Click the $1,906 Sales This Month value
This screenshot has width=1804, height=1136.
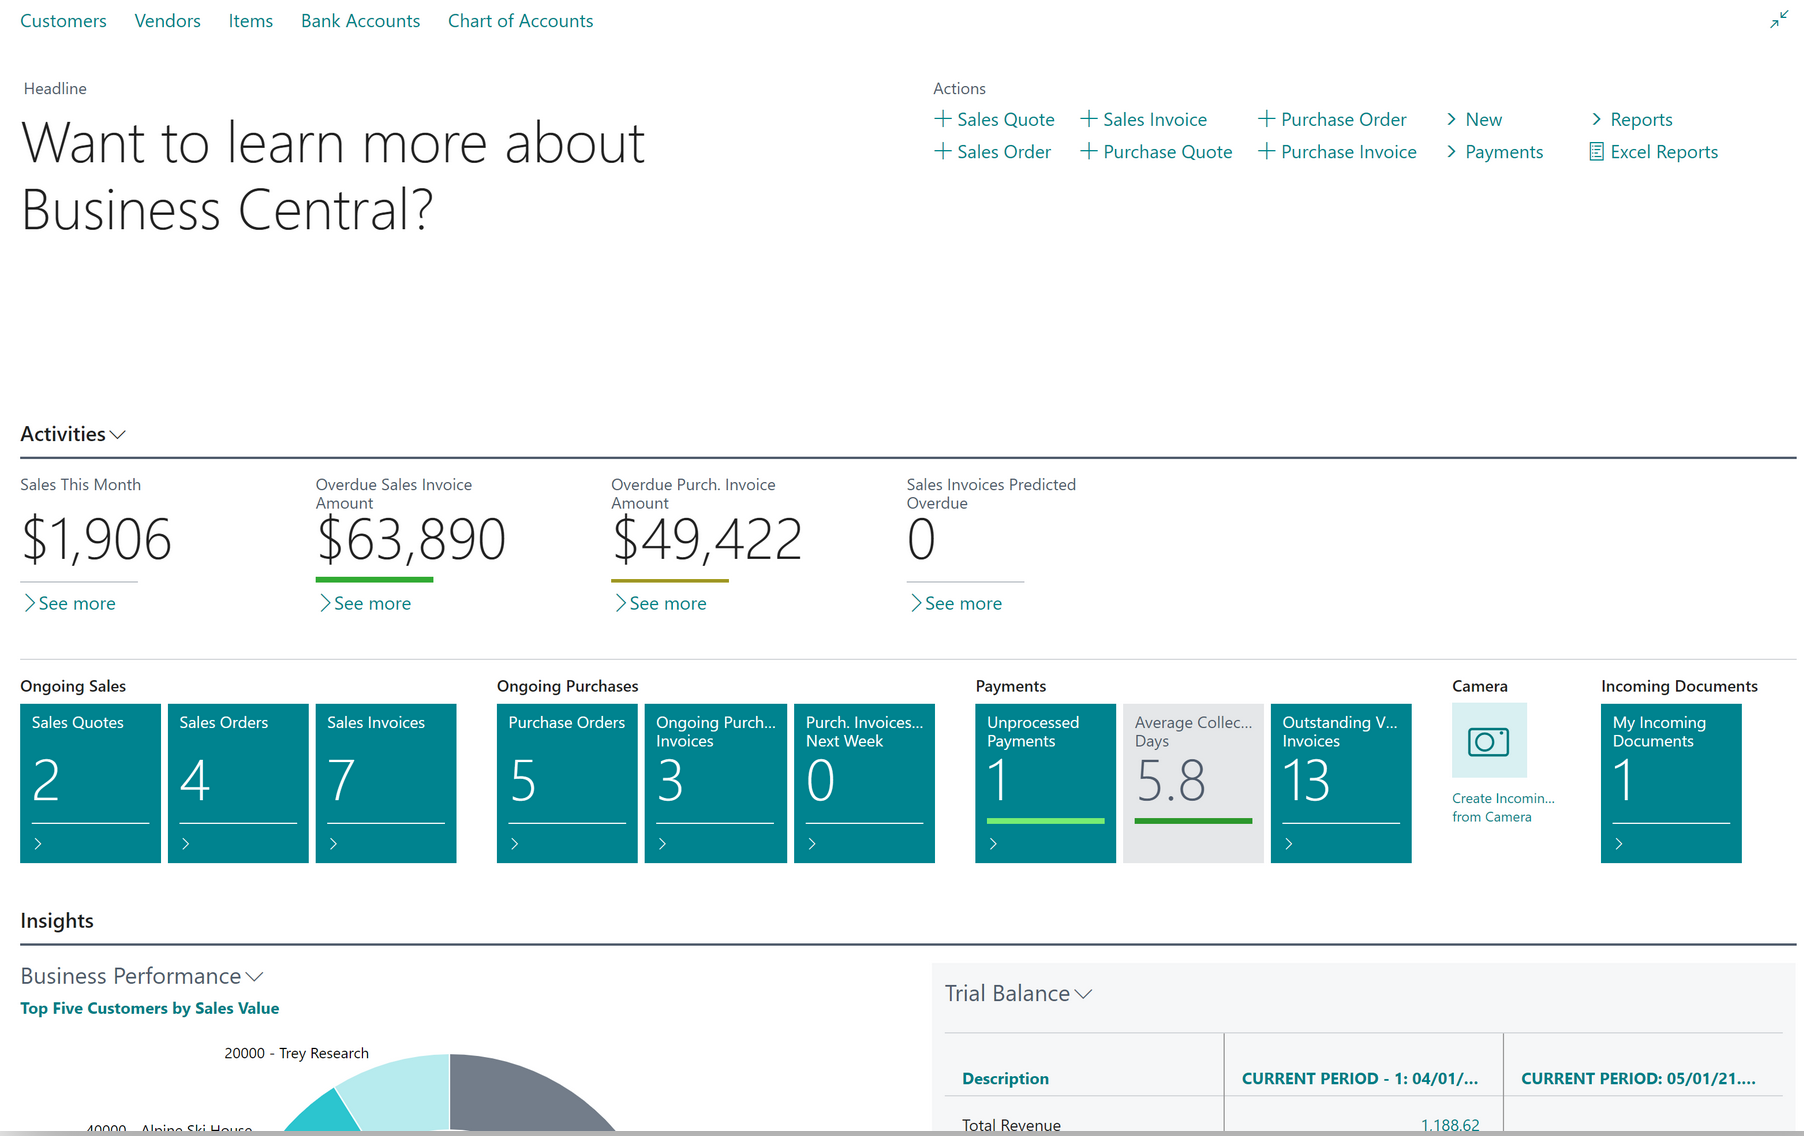coord(96,540)
